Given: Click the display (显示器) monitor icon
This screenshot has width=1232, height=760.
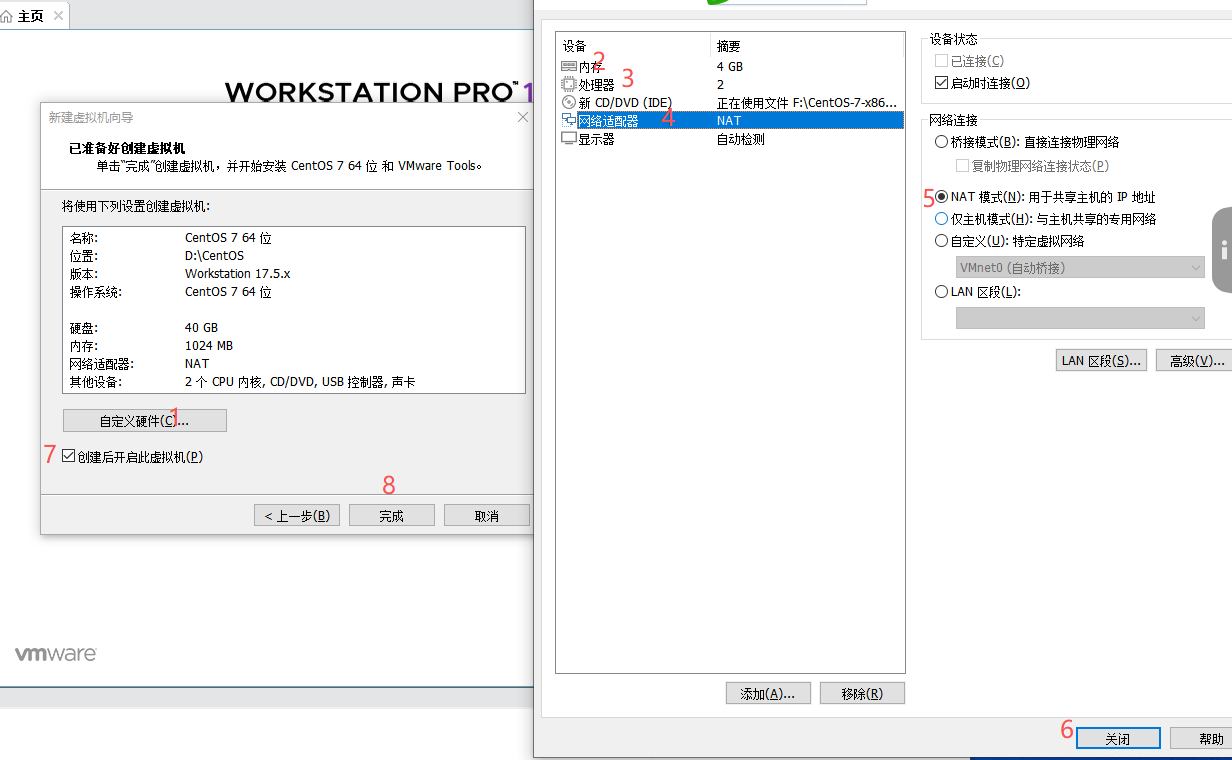Looking at the screenshot, I should point(569,139).
